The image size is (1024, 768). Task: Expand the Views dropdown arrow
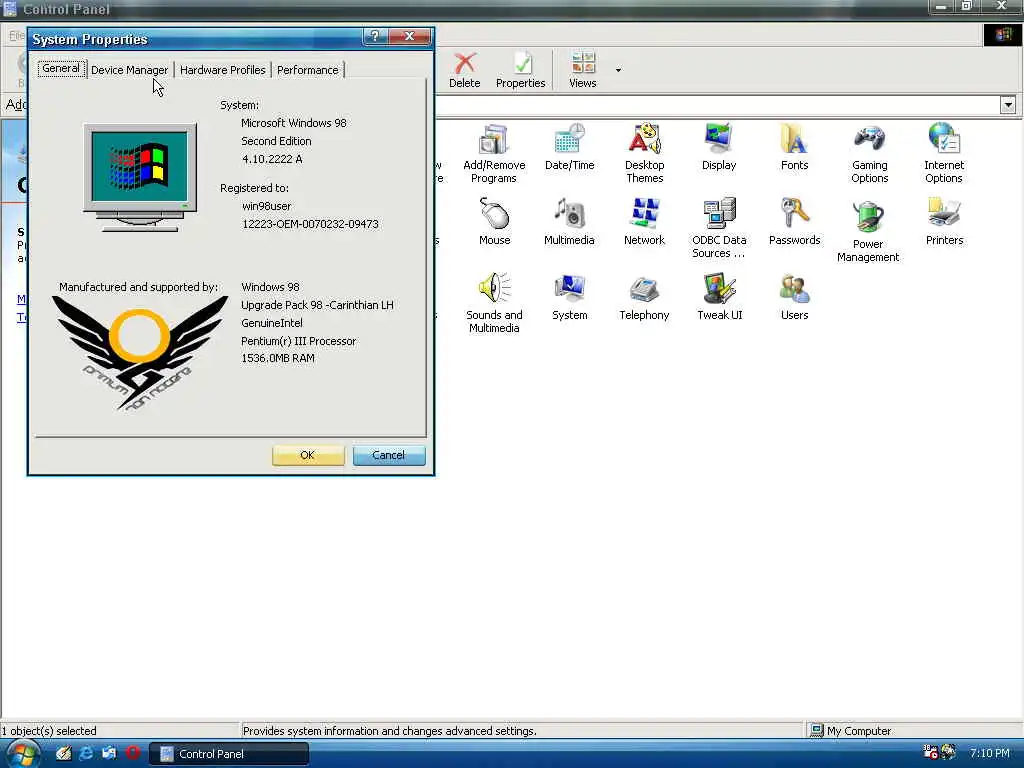point(618,70)
